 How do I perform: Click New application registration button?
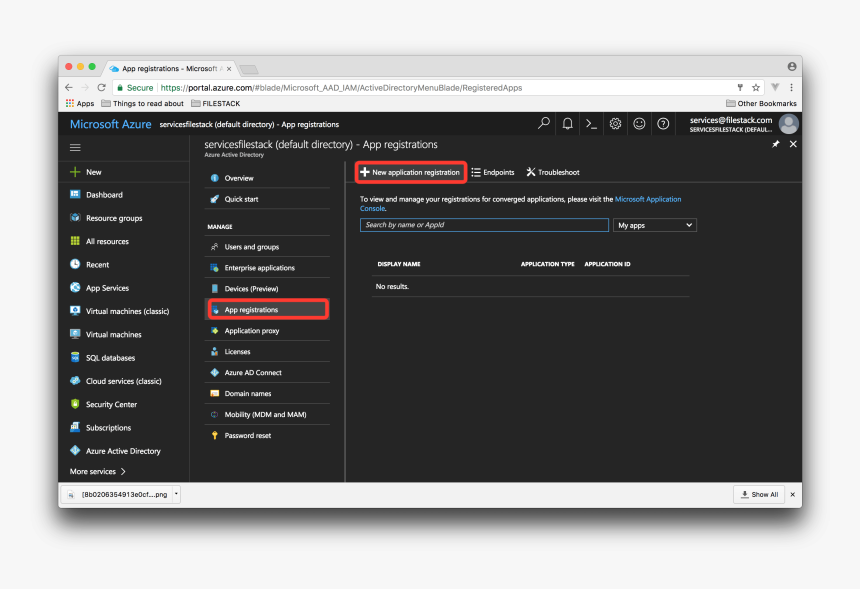(410, 172)
